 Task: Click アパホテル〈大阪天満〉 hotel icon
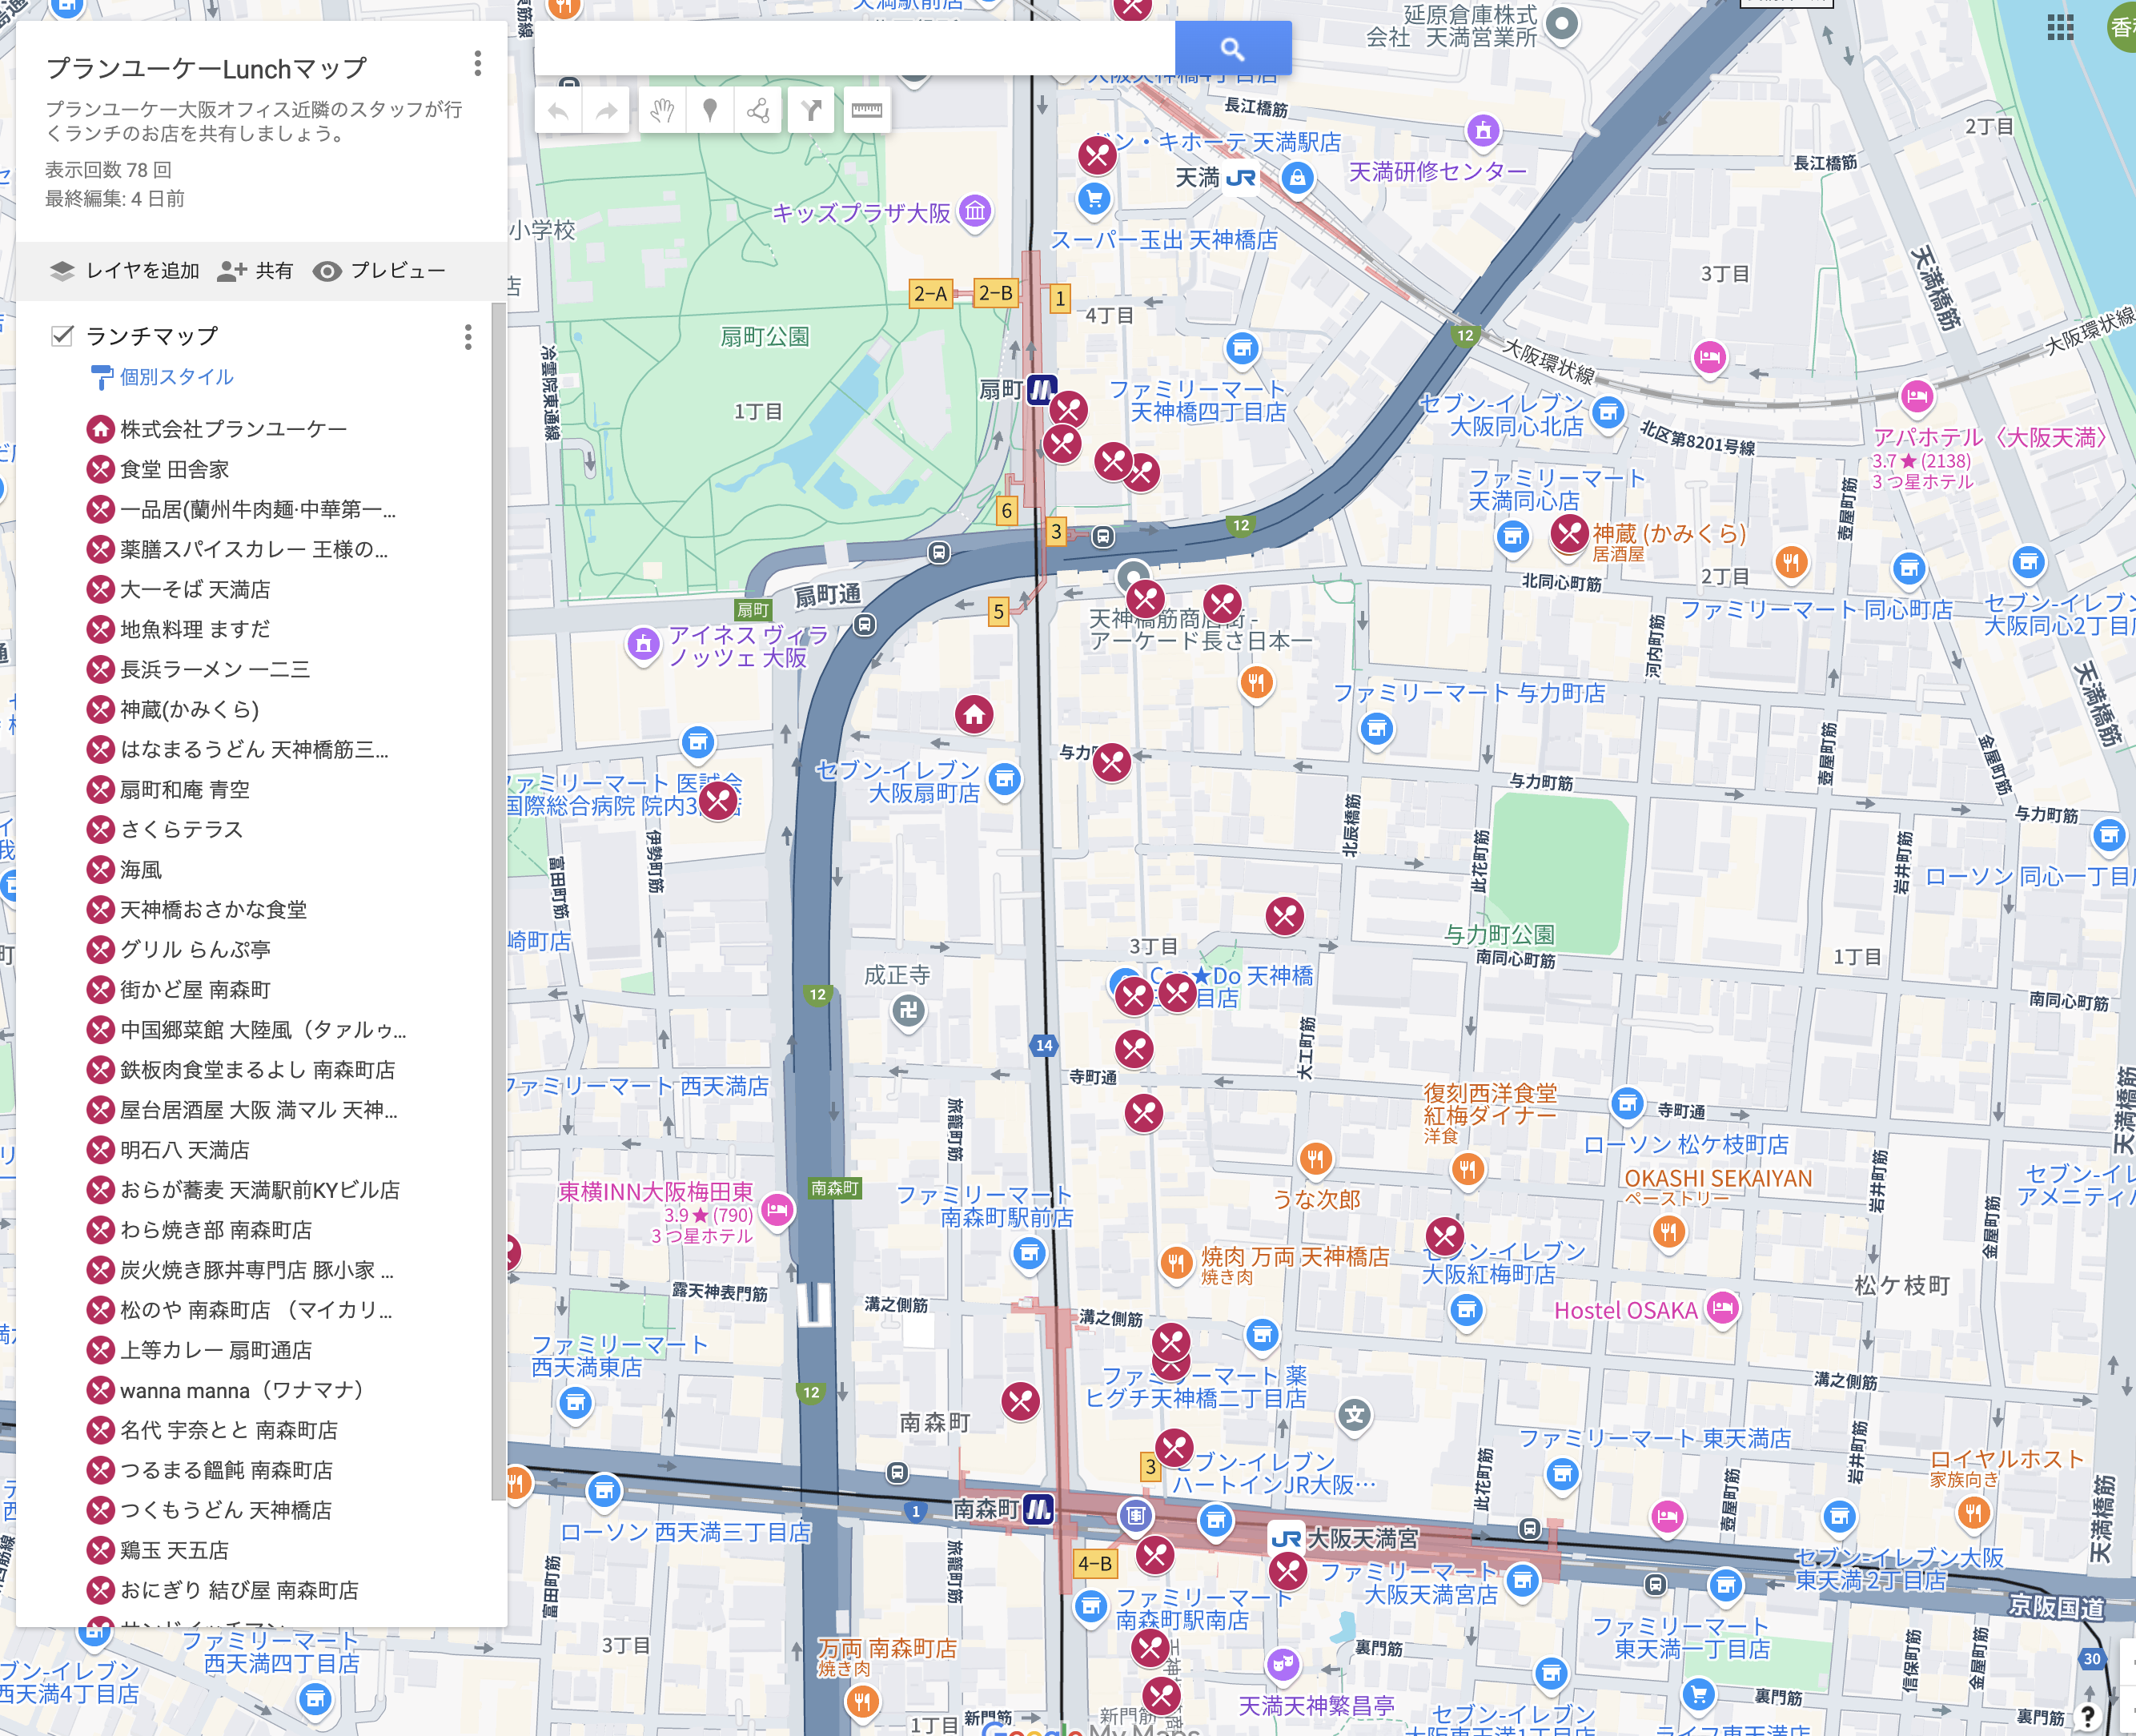[x=1916, y=397]
